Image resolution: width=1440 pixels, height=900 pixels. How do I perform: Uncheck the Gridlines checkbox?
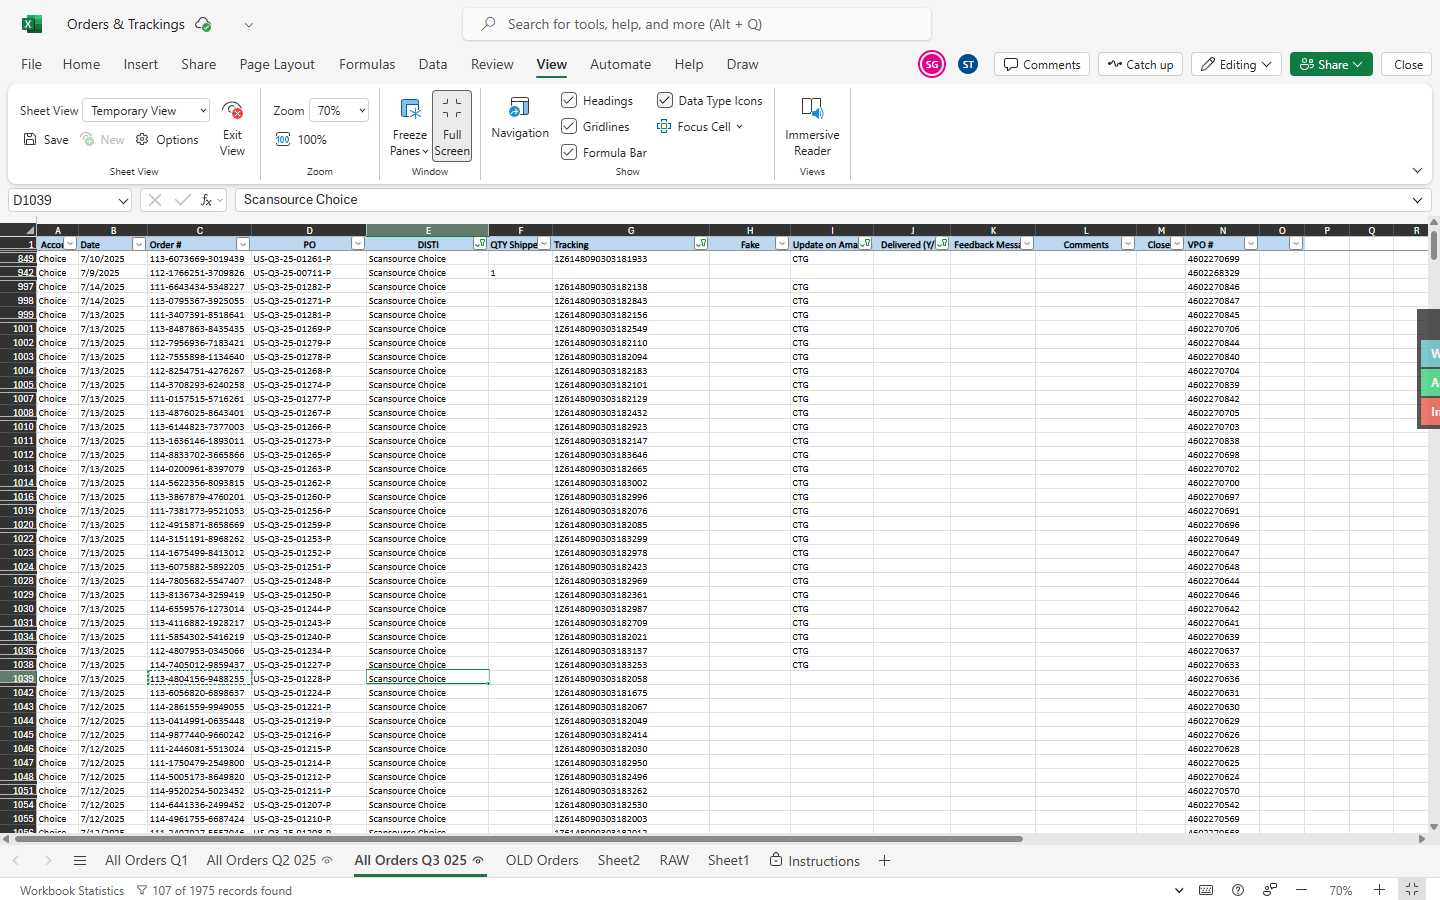tap(569, 126)
